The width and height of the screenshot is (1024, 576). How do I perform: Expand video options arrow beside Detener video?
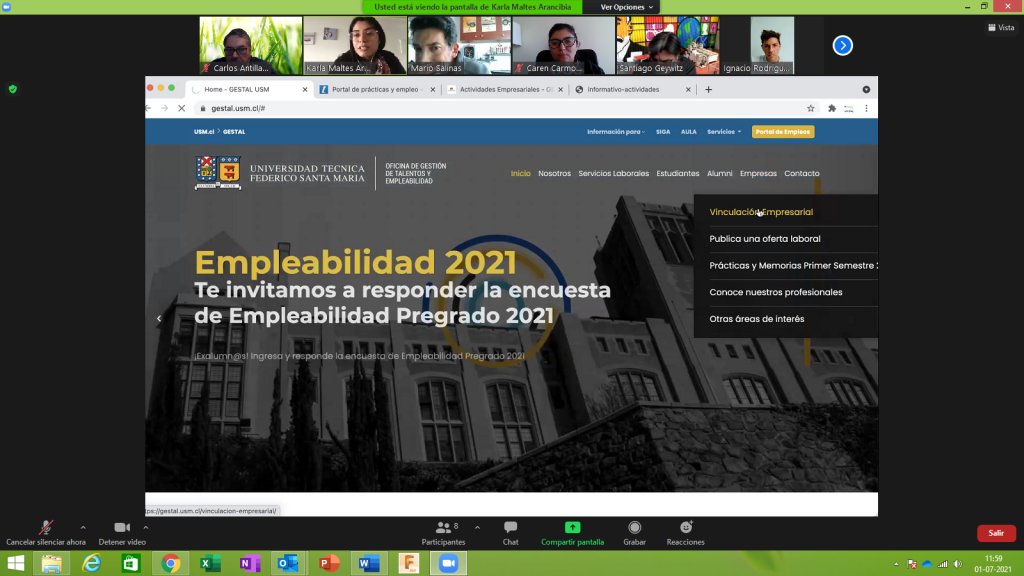(x=156, y=527)
